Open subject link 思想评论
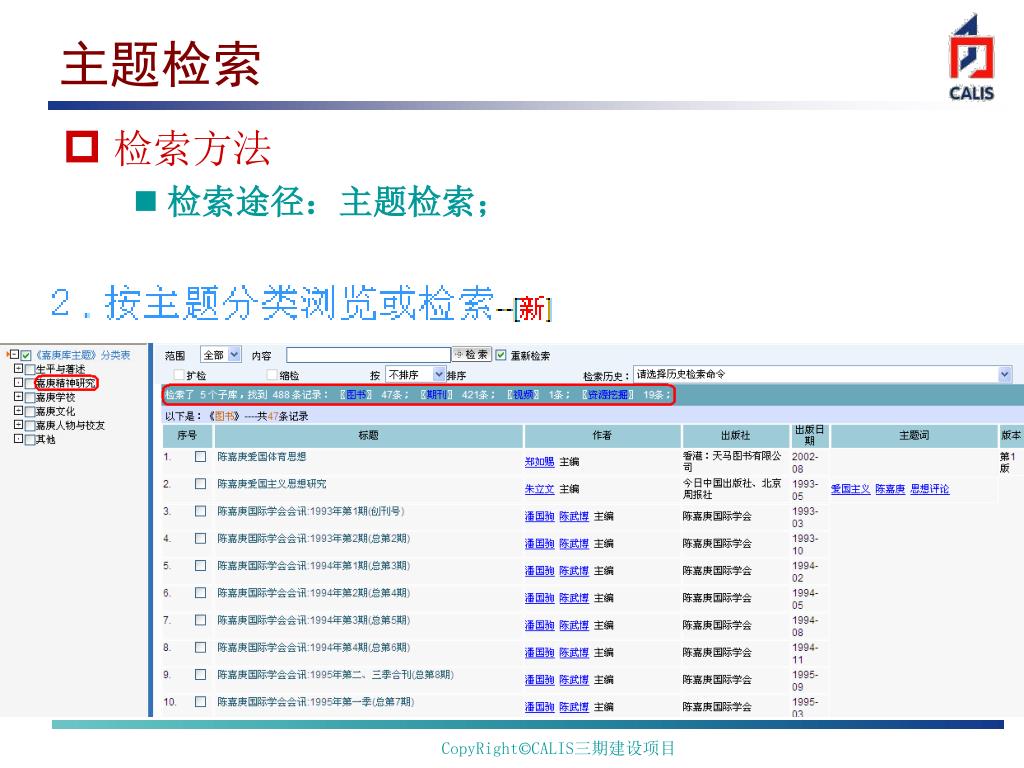The image size is (1024, 768). pos(929,489)
